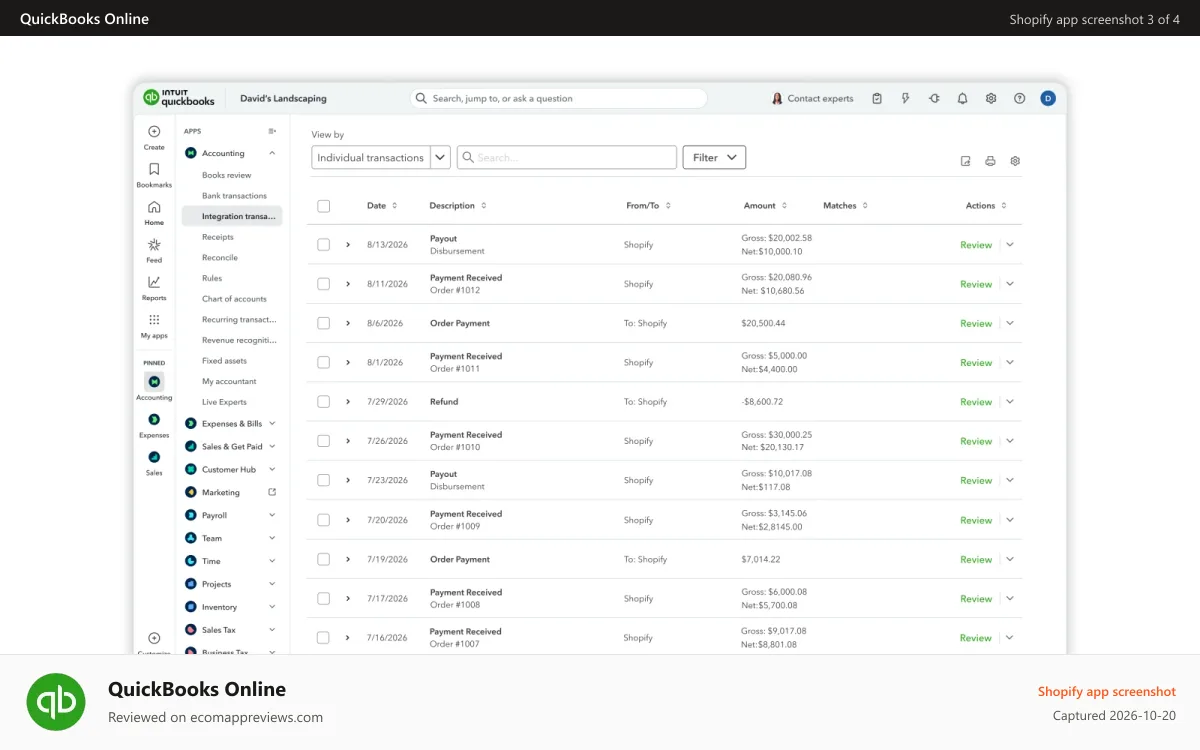
Task: Click the transactions Search field
Action: [567, 158]
